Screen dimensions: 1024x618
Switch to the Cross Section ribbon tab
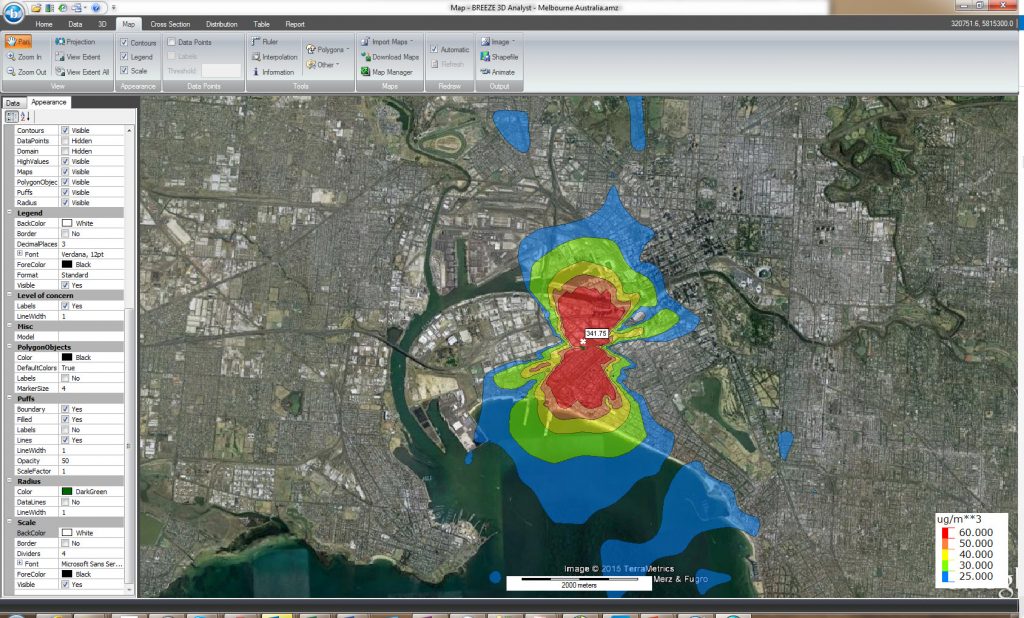click(168, 24)
